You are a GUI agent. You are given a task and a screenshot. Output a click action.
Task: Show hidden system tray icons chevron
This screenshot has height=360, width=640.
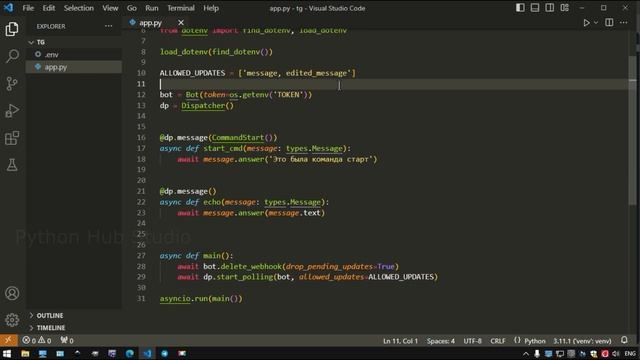(526, 354)
